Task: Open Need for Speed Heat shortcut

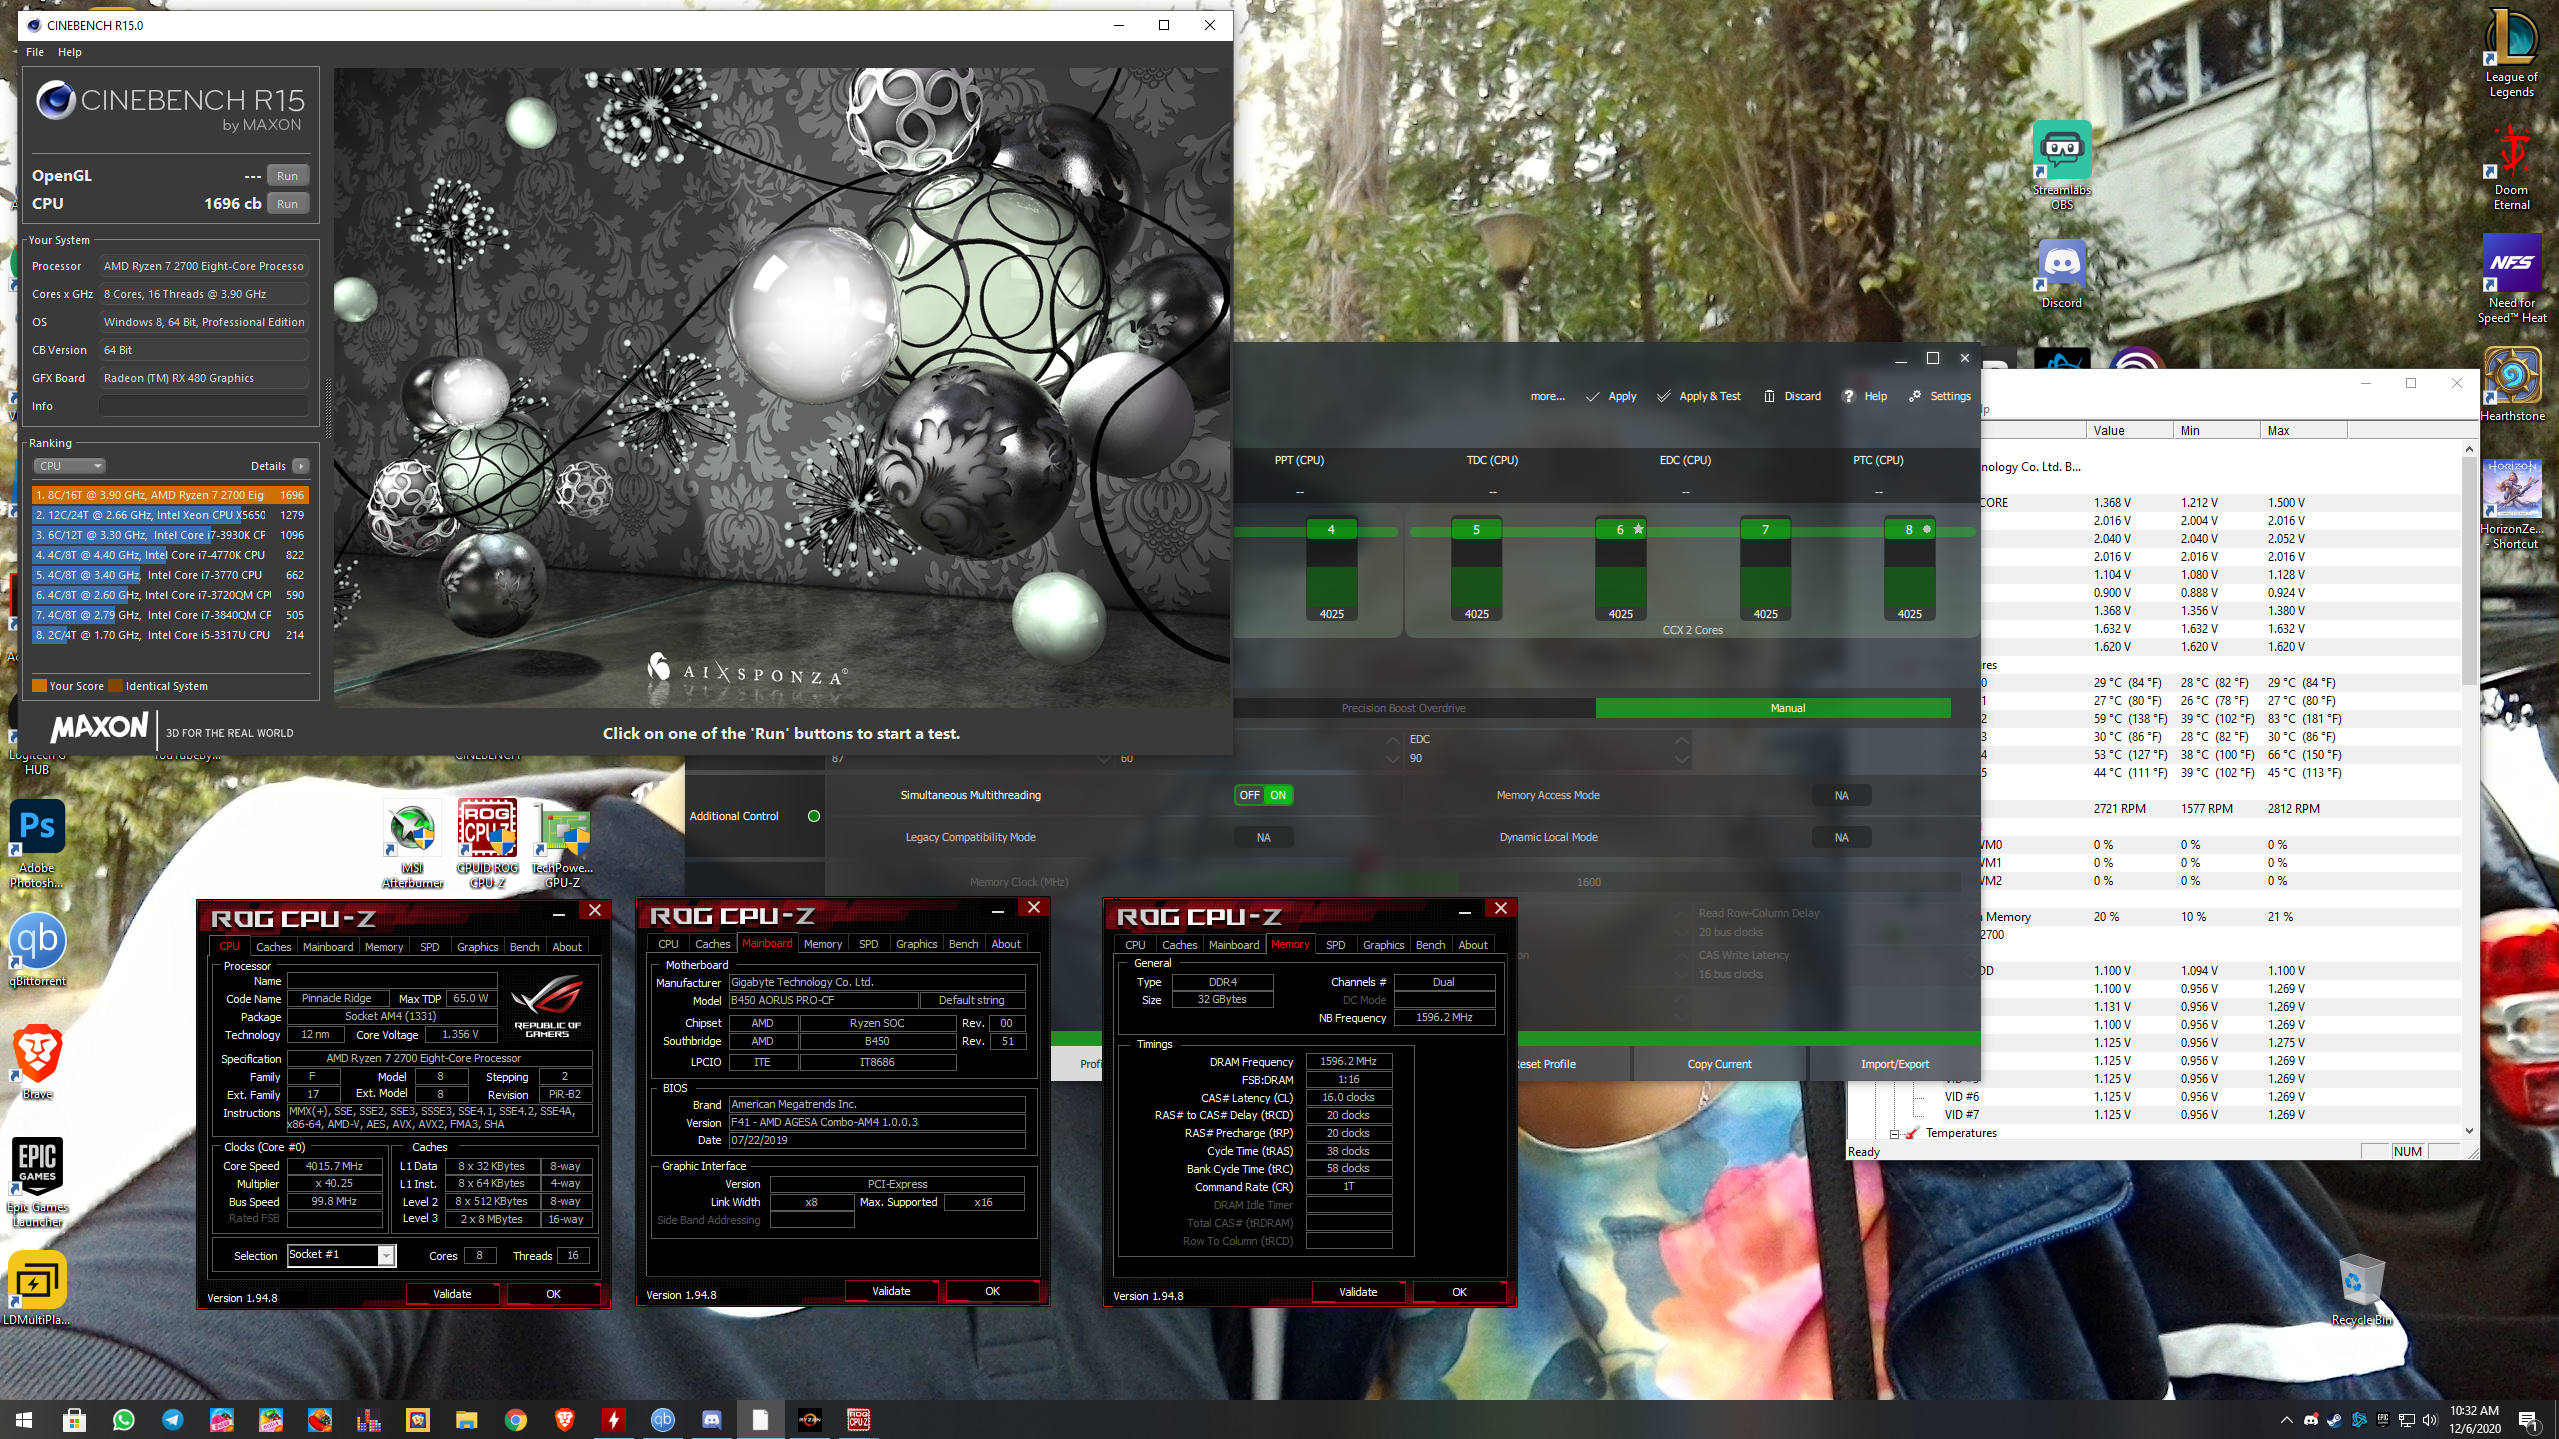Action: tap(2511, 279)
